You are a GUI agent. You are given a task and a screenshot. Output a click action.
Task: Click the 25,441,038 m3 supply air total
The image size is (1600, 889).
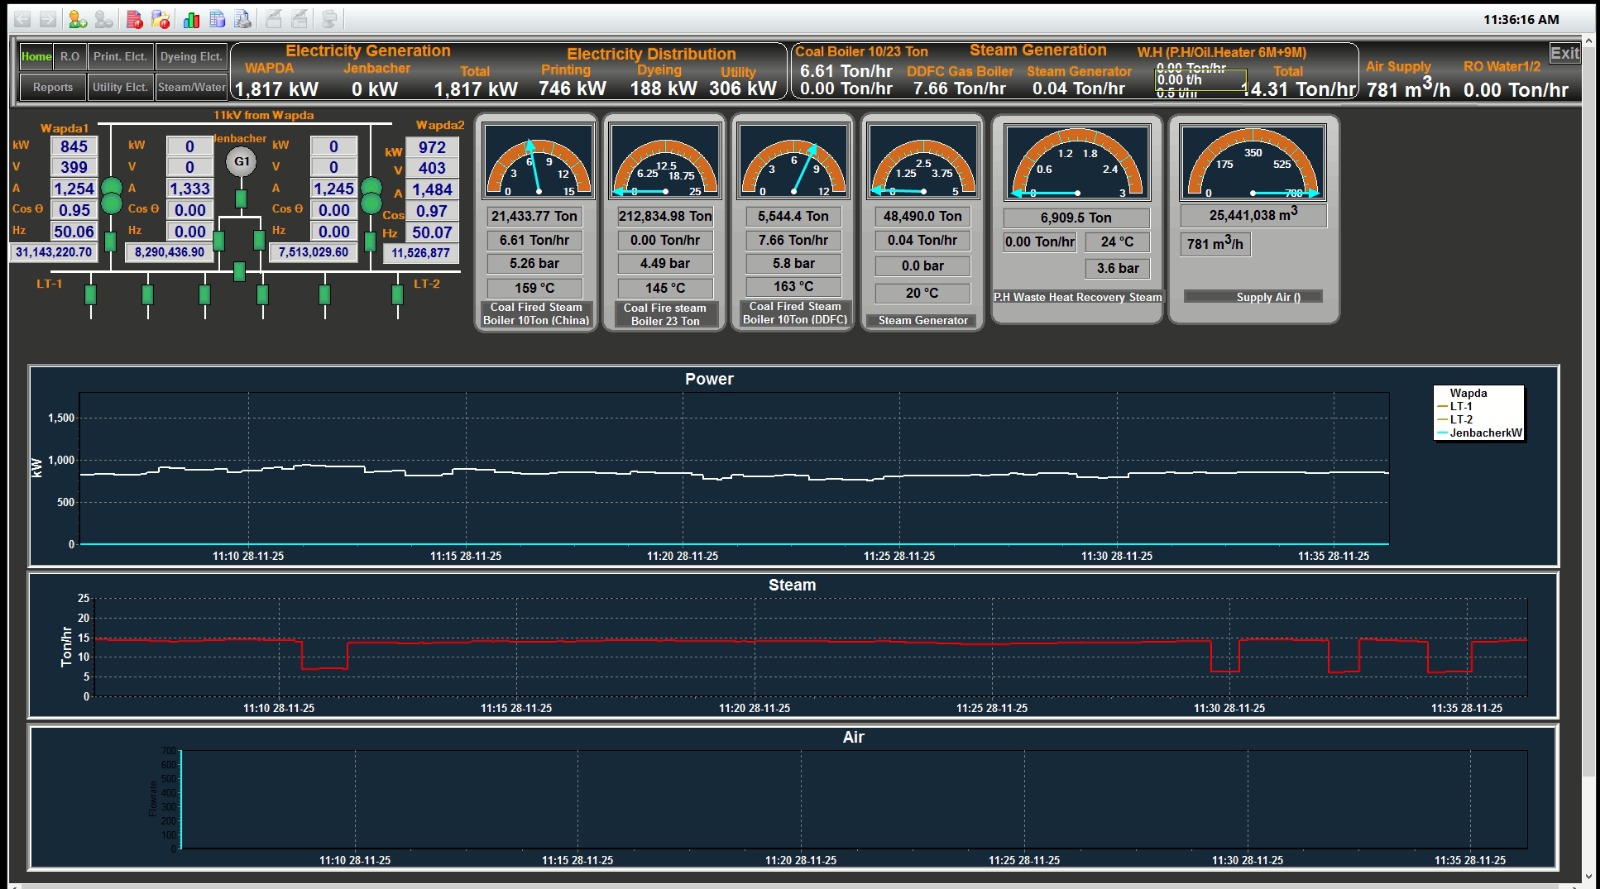[1253, 214]
